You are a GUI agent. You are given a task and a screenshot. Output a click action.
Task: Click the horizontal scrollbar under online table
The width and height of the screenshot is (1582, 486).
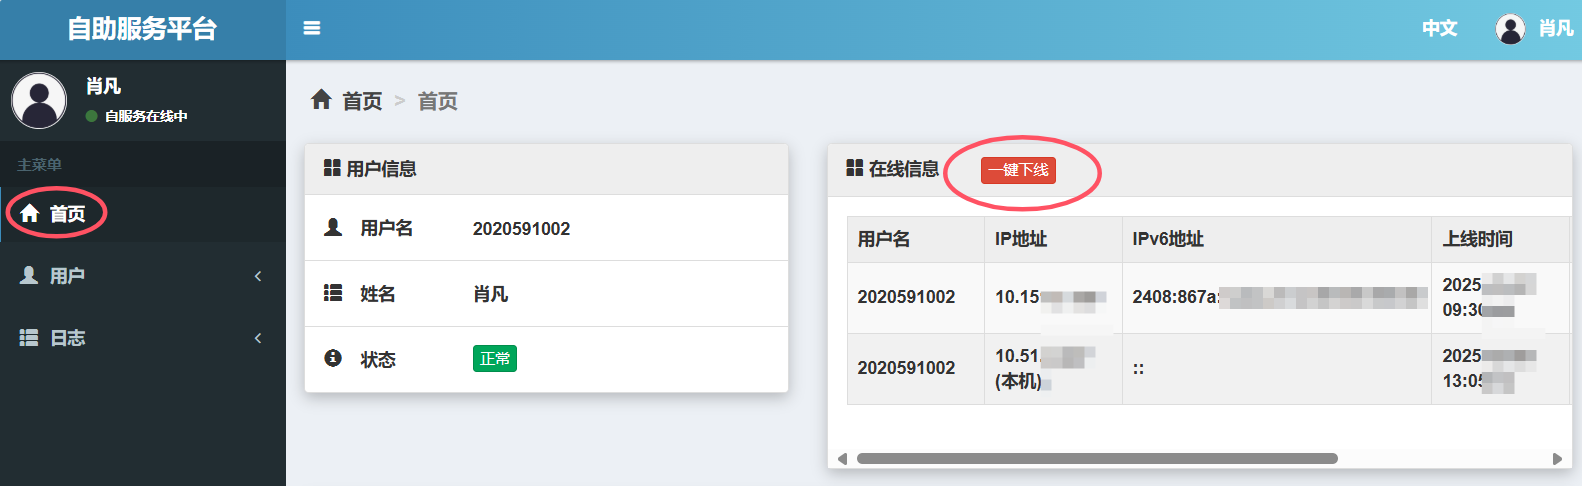(1096, 459)
